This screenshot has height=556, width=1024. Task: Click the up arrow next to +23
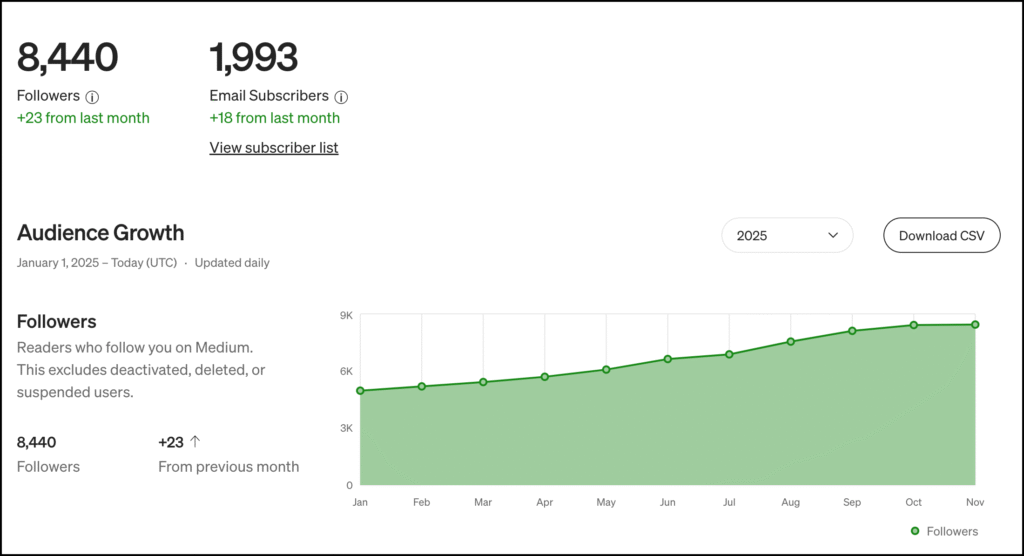tap(195, 441)
